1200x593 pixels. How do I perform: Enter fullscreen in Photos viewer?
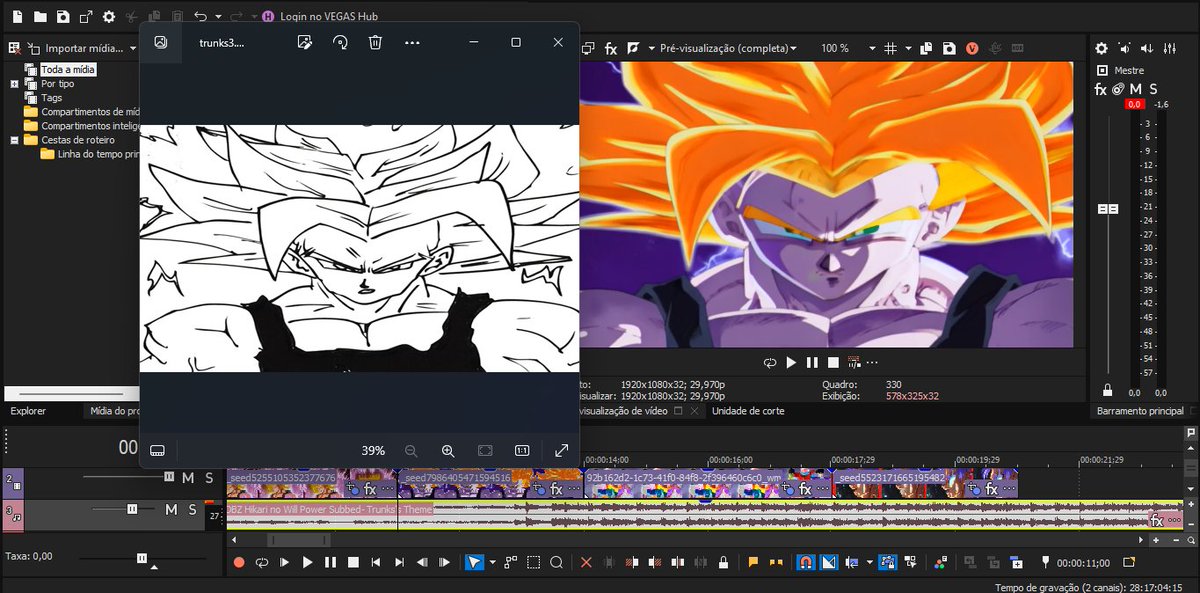click(x=561, y=451)
